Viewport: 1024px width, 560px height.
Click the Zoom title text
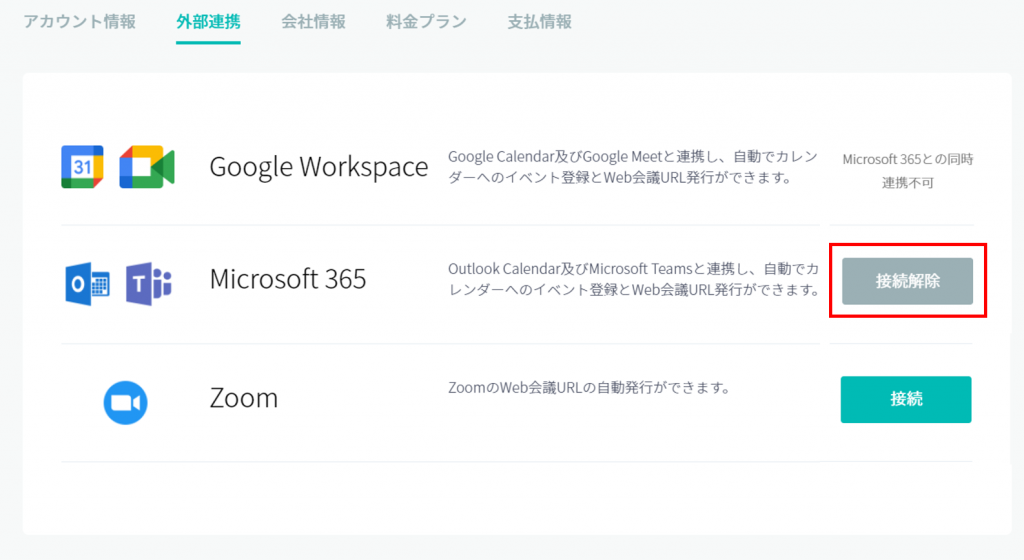coord(243,398)
